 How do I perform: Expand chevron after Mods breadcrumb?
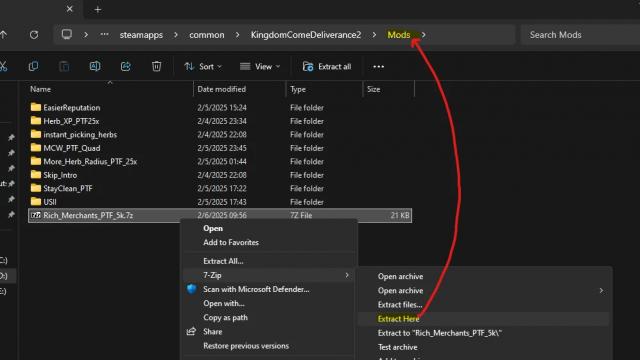423,35
